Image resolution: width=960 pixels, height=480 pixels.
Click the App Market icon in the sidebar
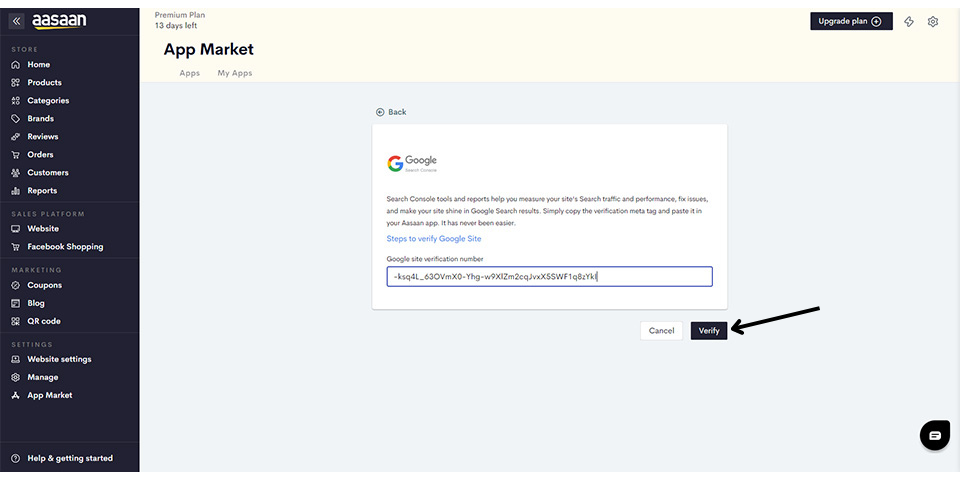[16, 396]
